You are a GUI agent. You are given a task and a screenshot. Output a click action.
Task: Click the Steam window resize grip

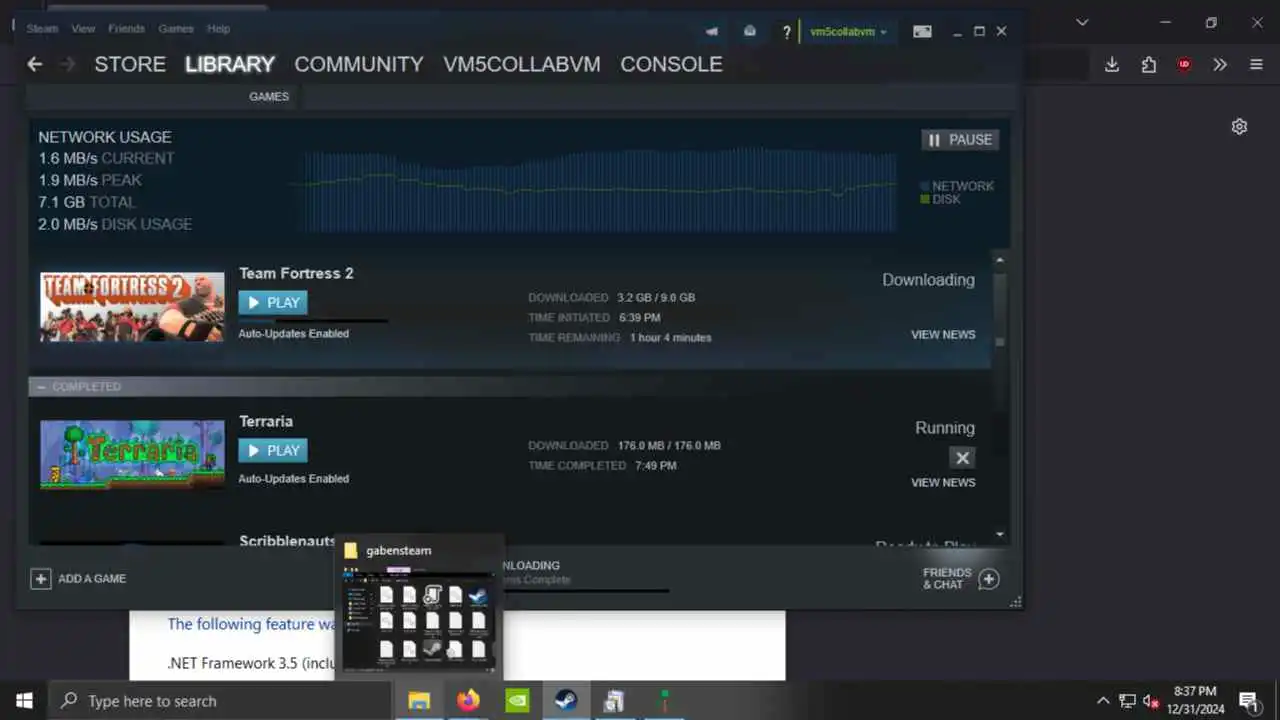tap(1016, 602)
